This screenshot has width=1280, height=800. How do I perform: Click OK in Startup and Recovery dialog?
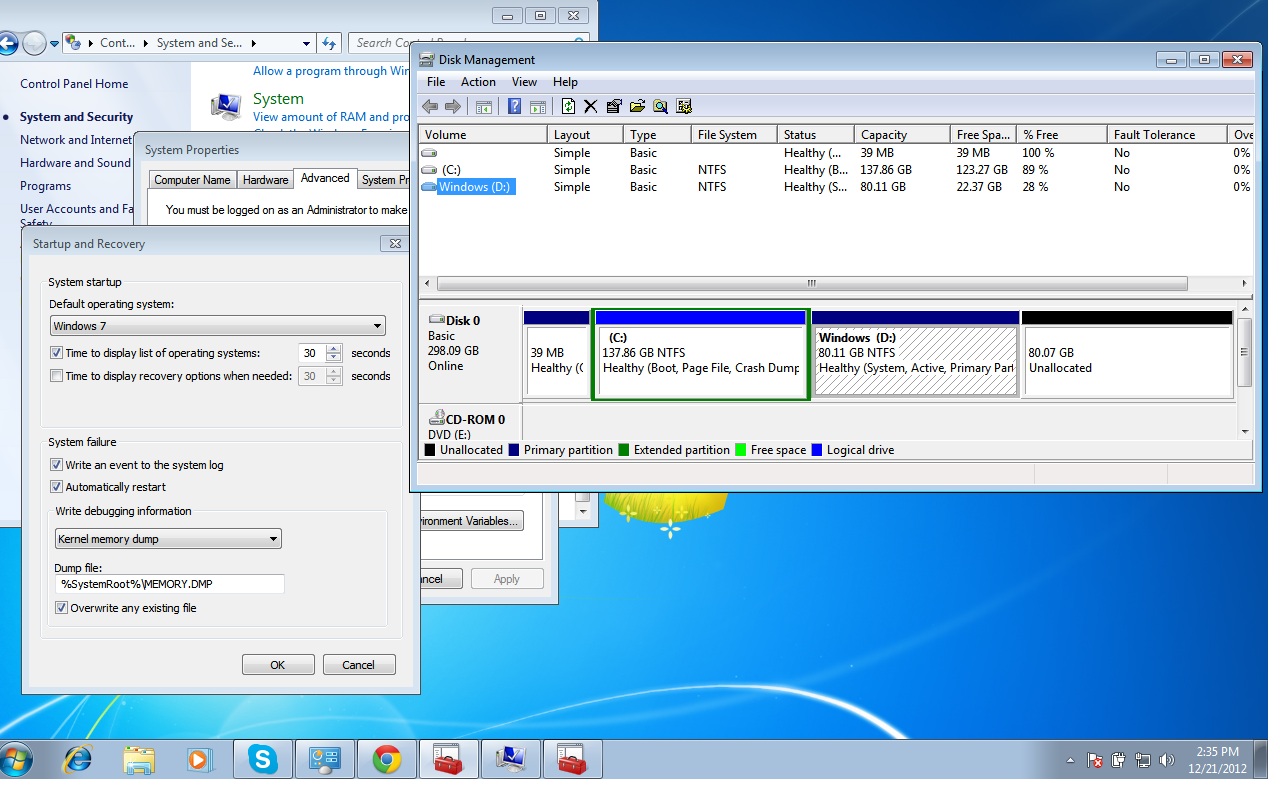278,665
